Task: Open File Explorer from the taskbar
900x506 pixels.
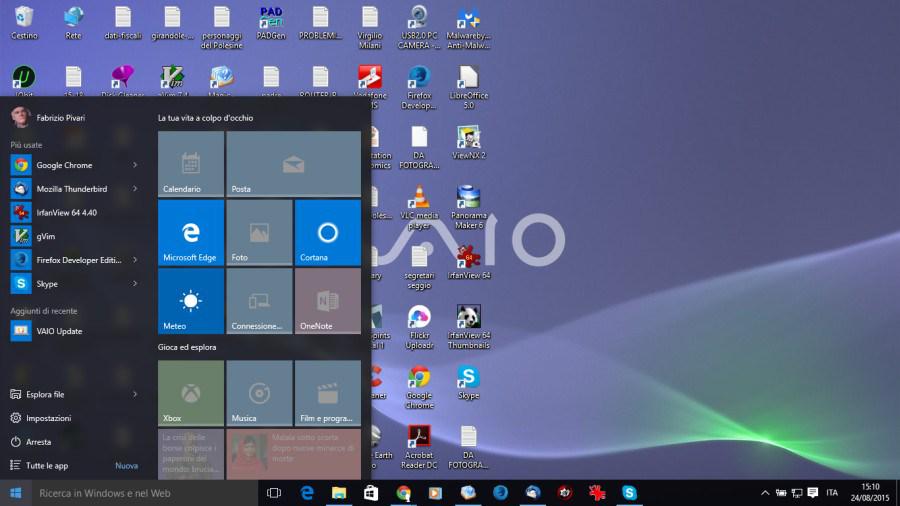Action: [x=339, y=493]
